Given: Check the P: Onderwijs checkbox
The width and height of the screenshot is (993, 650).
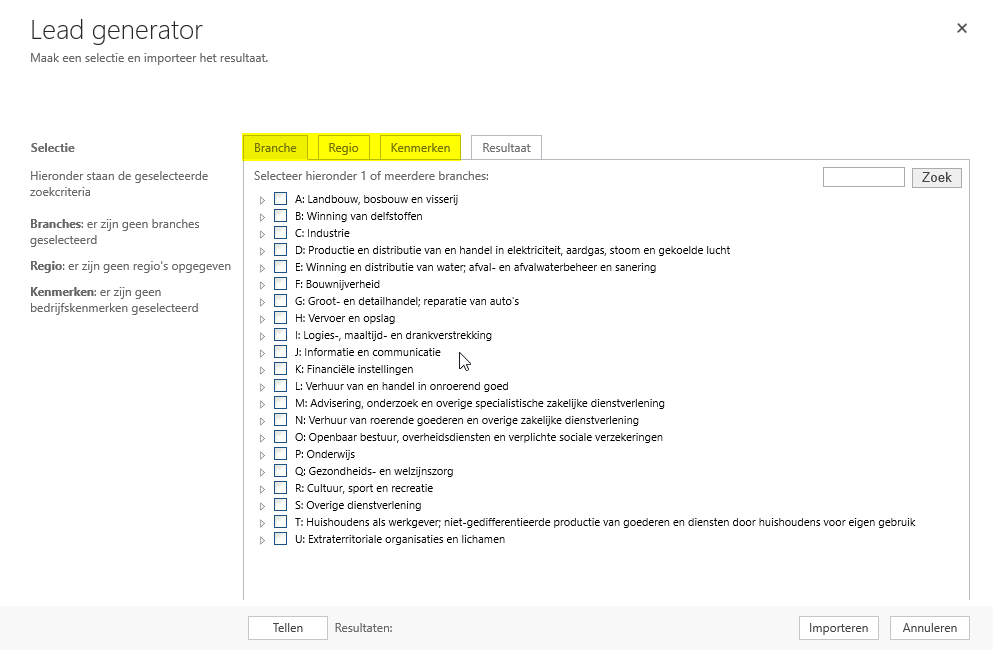Looking at the screenshot, I should (281, 454).
